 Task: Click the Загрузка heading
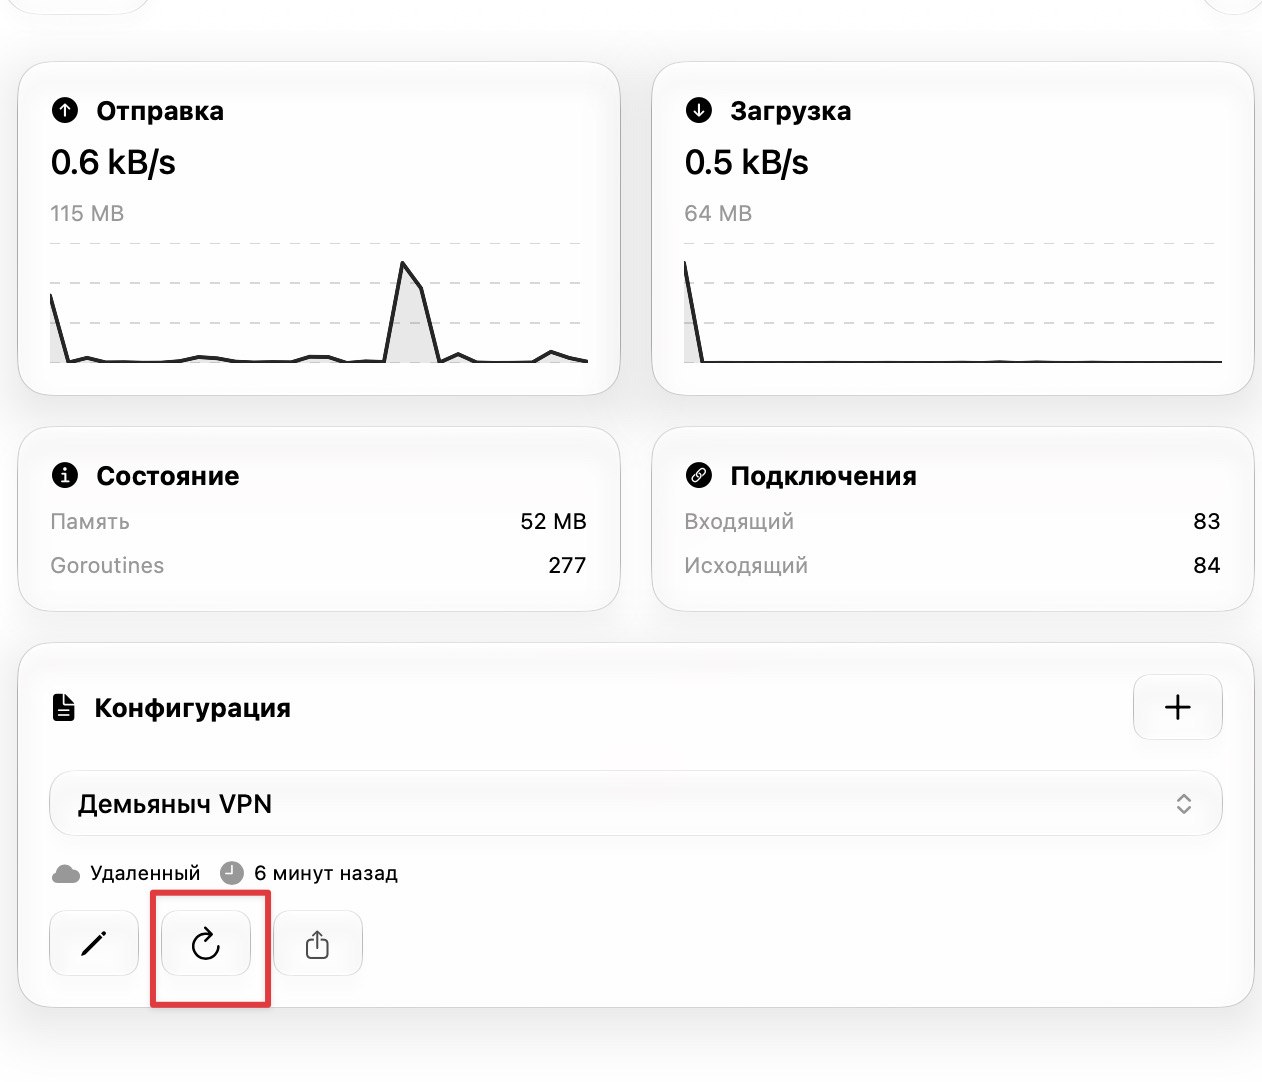(791, 111)
